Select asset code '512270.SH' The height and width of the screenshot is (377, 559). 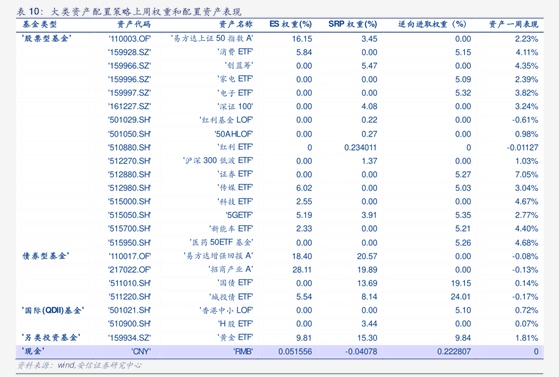tap(129, 161)
